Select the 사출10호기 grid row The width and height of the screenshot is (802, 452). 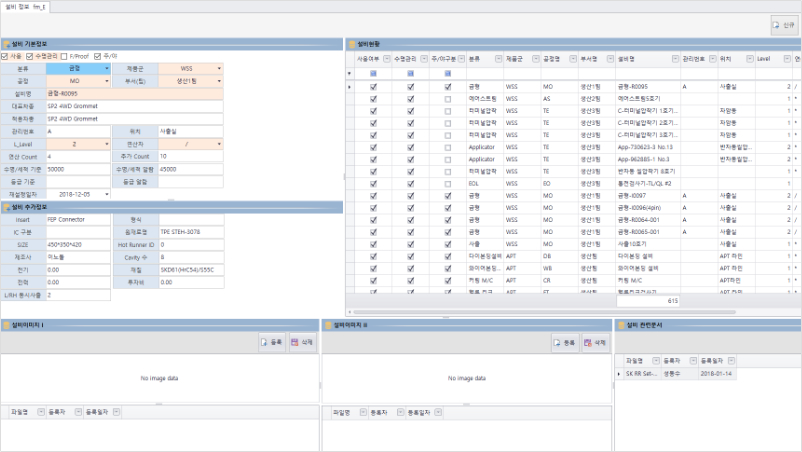(573, 244)
